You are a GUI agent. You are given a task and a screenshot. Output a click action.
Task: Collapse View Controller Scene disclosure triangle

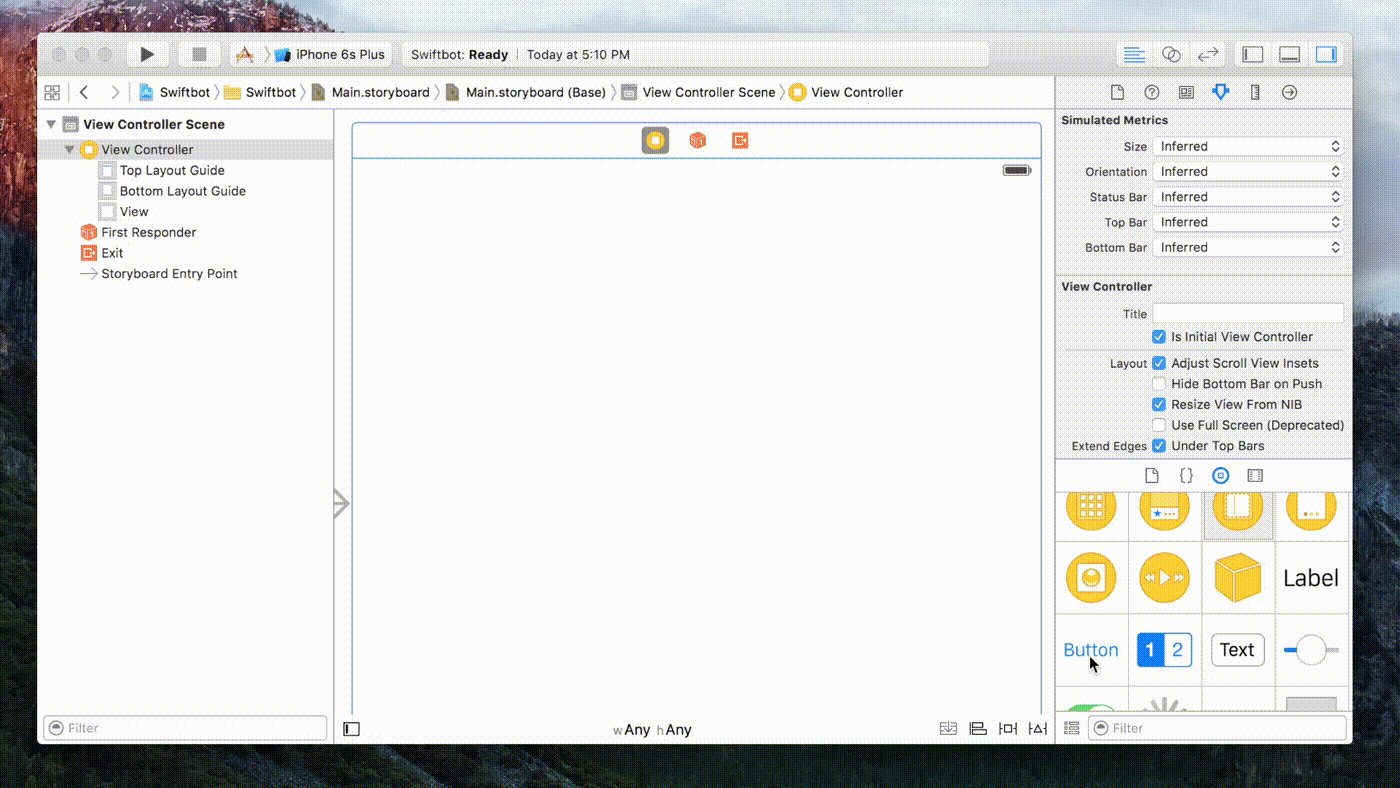pos(51,125)
